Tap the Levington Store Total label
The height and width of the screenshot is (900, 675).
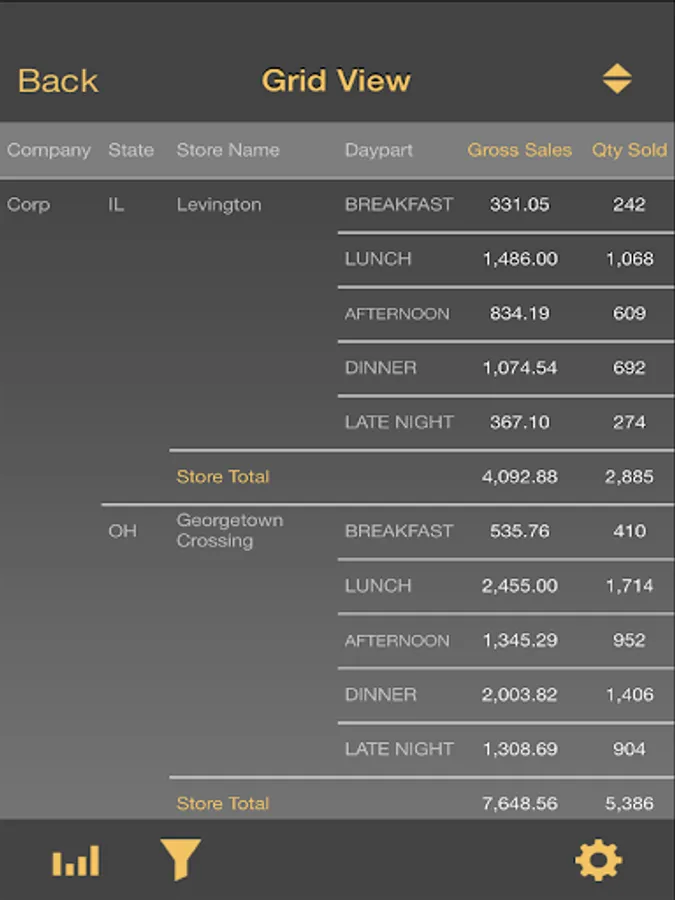(223, 477)
